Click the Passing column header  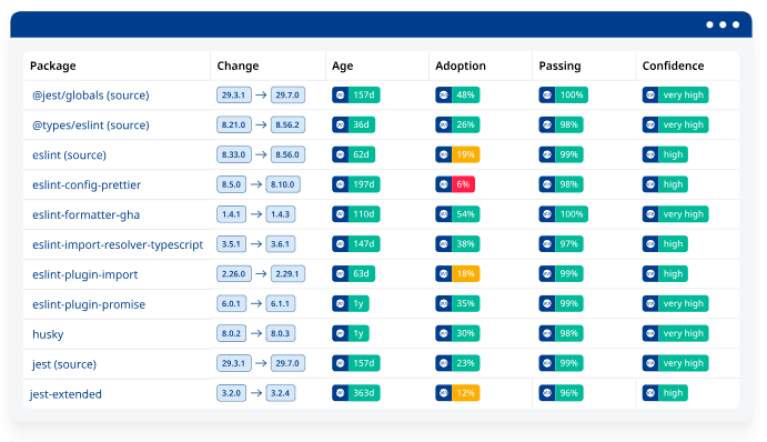(560, 66)
